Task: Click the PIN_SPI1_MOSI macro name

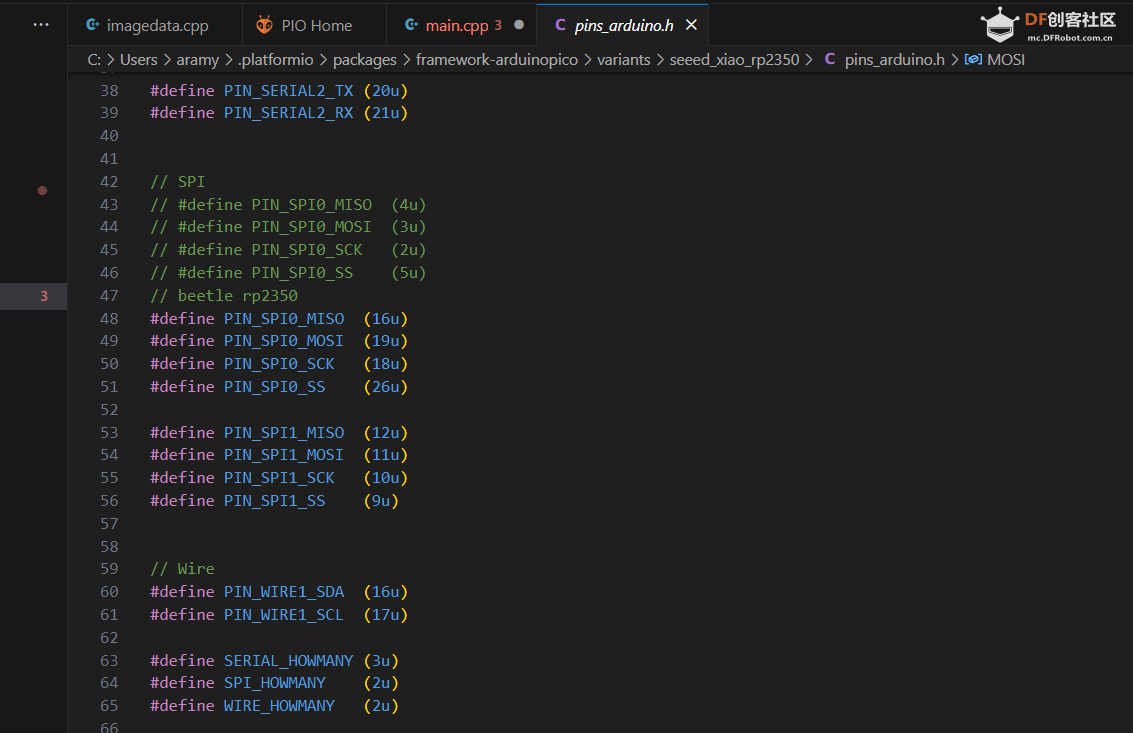Action: point(284,455)
